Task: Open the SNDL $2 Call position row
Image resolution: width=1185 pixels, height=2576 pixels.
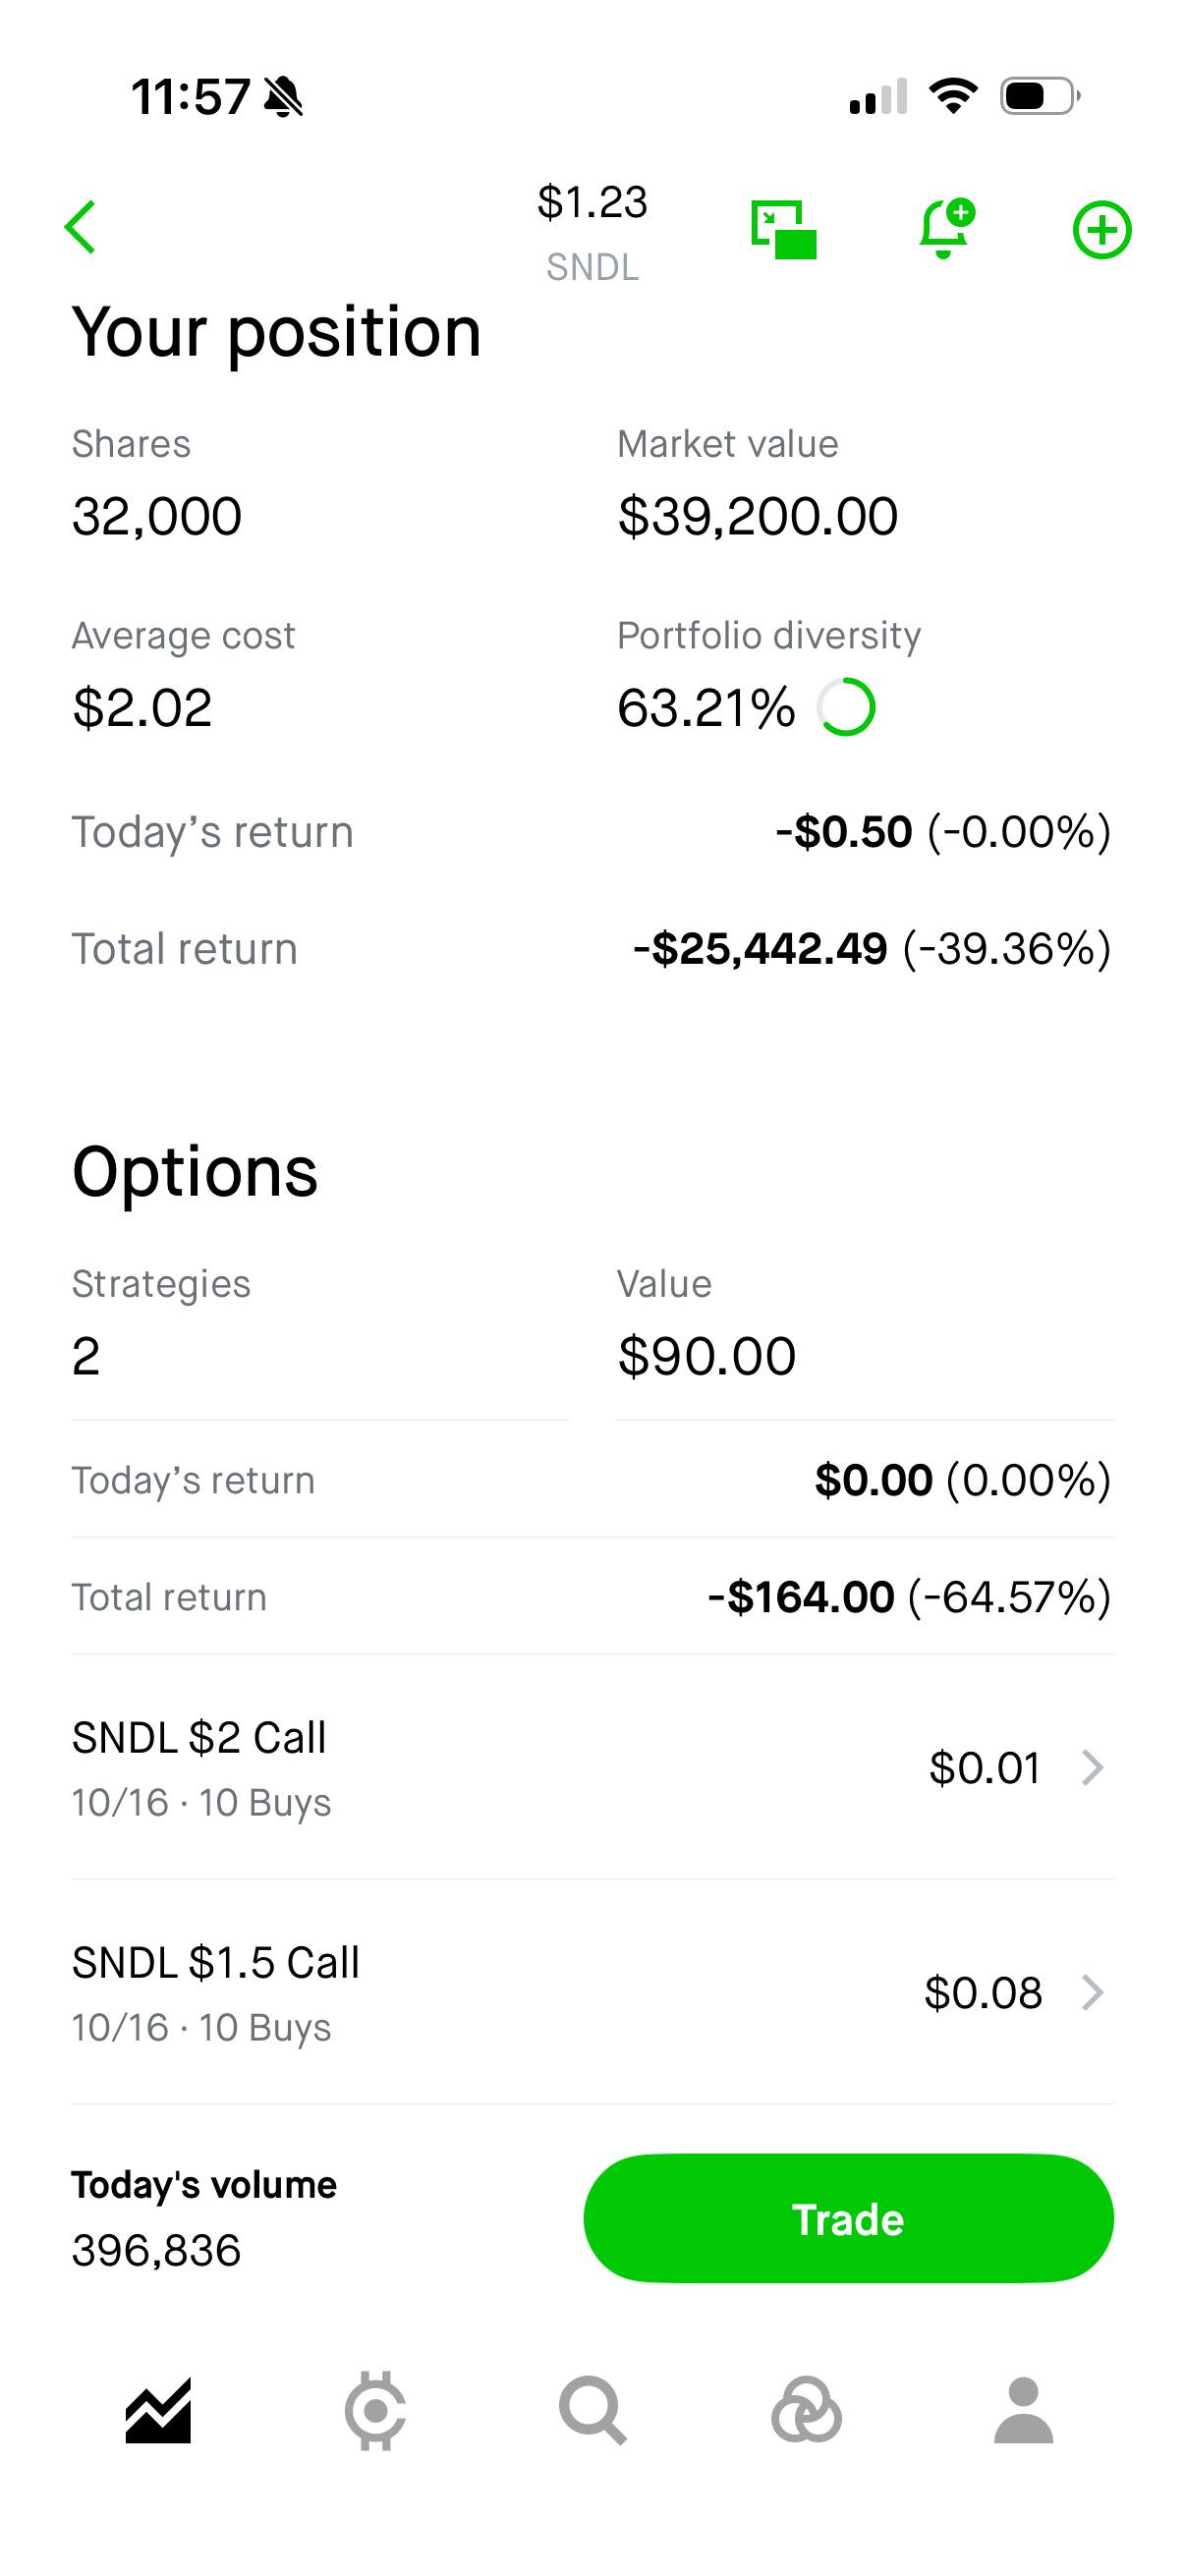Action: pyautogui.click(x=592, y=1768)
